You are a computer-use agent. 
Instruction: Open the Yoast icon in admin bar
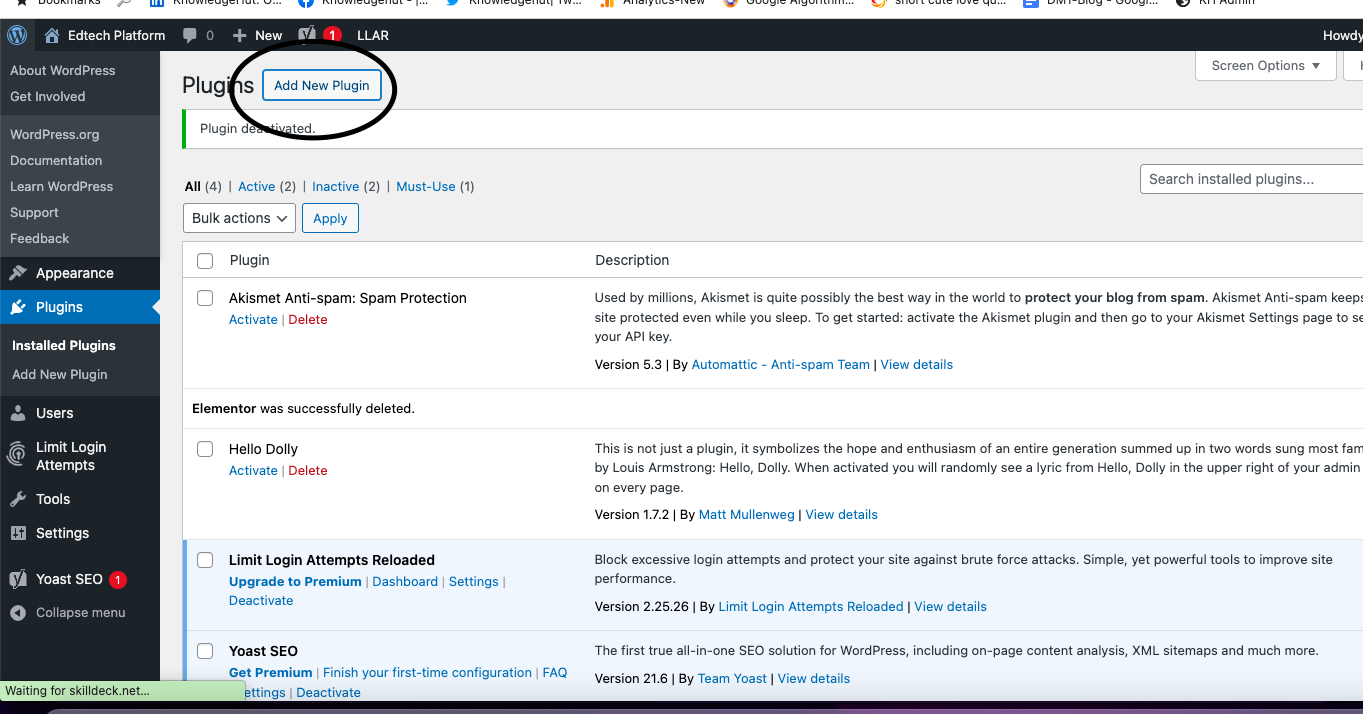307,35
